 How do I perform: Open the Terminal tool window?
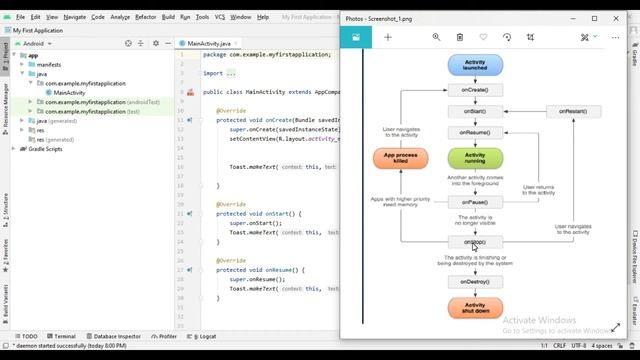click(61, 336)
